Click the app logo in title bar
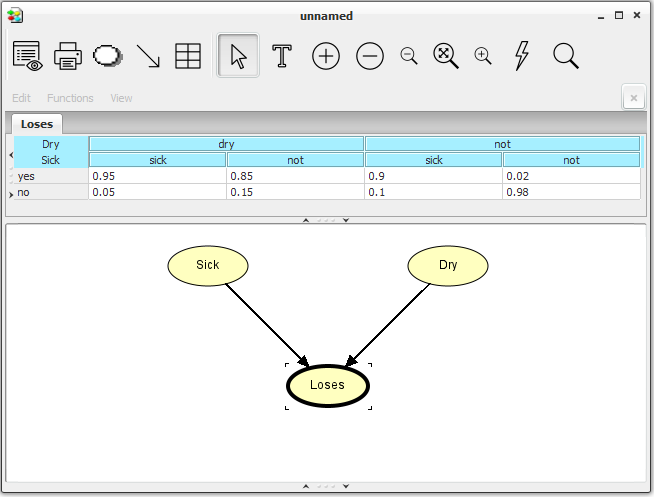The image size is (654, 497). pyautogui.click(x=15, y=16)
